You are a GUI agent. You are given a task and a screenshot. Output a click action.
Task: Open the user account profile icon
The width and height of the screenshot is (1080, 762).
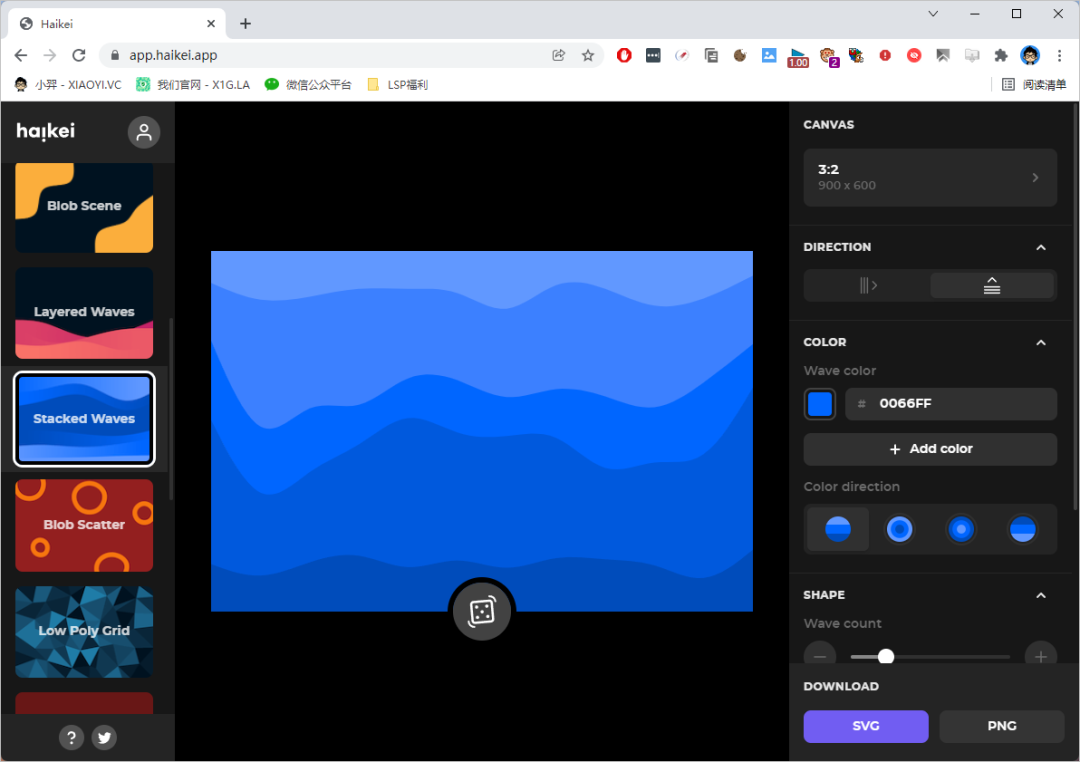(x=143, y=132)
